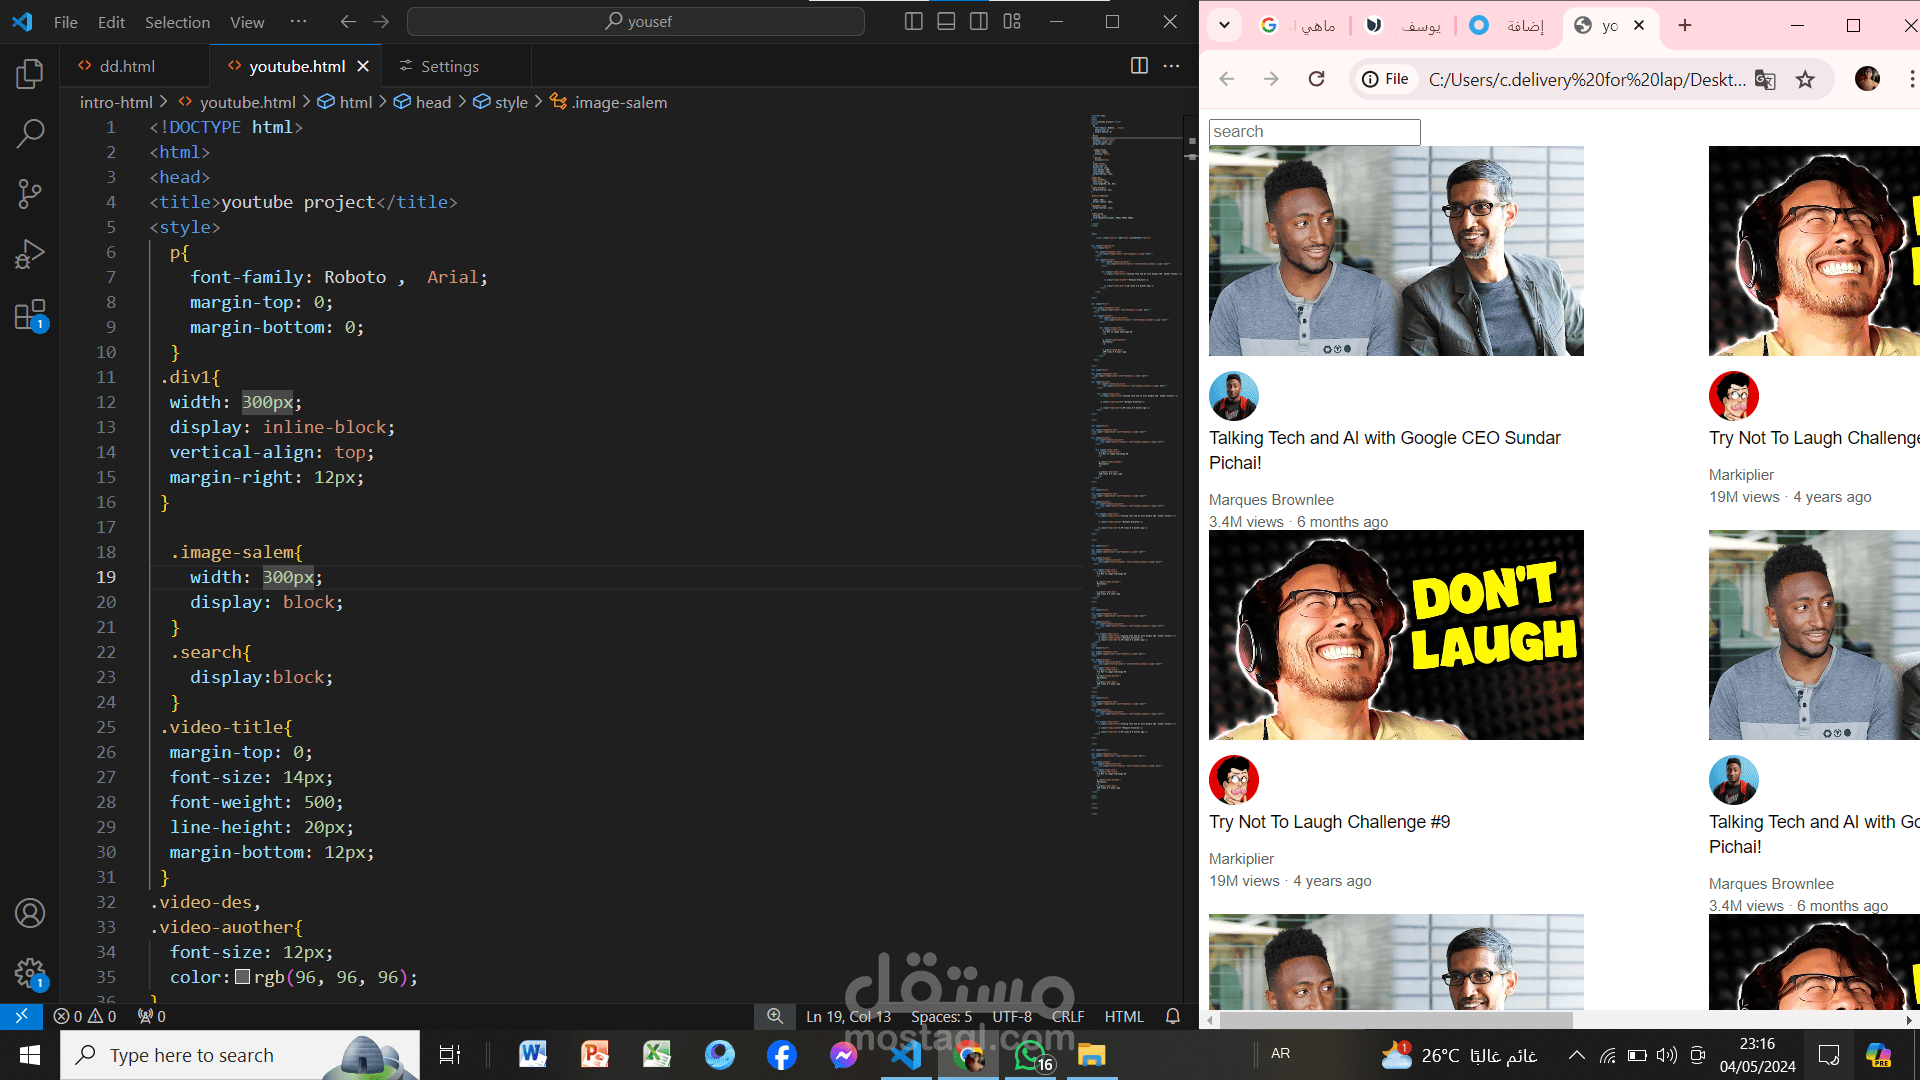Image resolution: width=1920 pixels, height=1080 pixels.
Task: Click the rgb(96, 96, 96) color swatch
Action: point(242,977)
